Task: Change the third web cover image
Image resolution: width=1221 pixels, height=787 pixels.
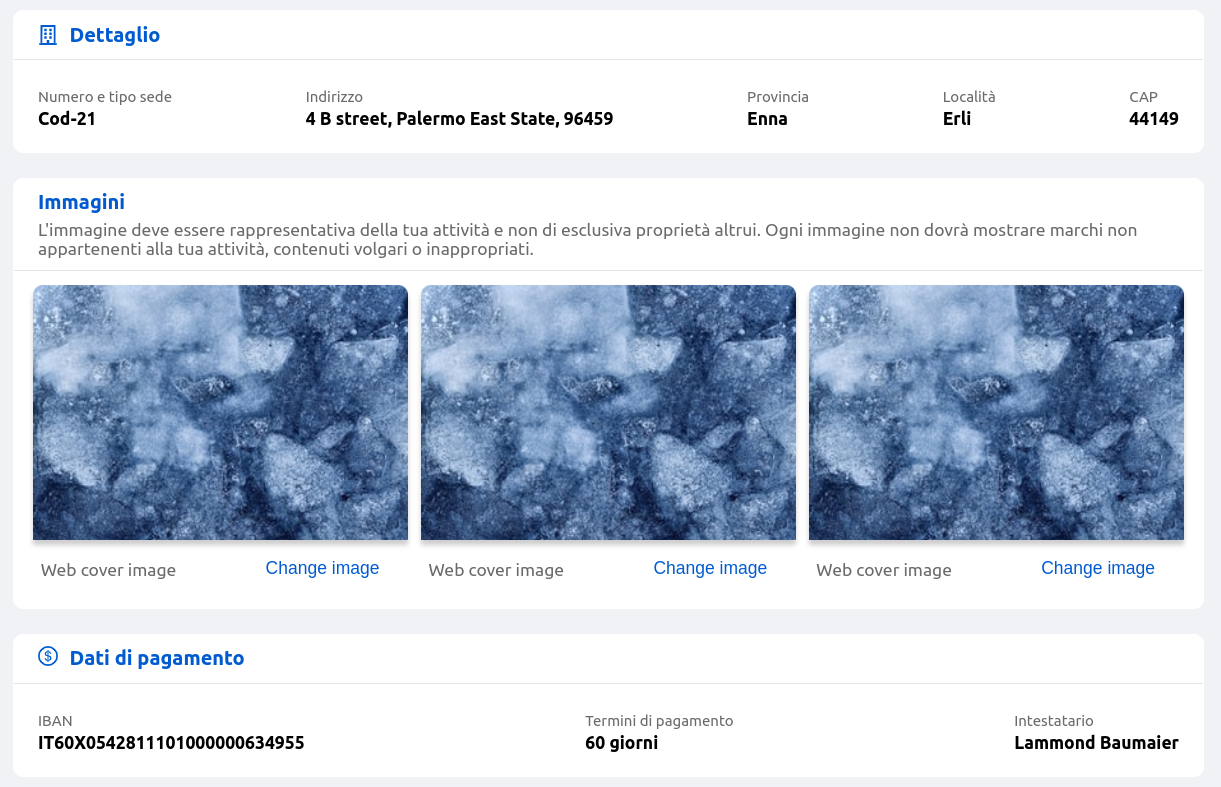Action: tap(1097, 568)
